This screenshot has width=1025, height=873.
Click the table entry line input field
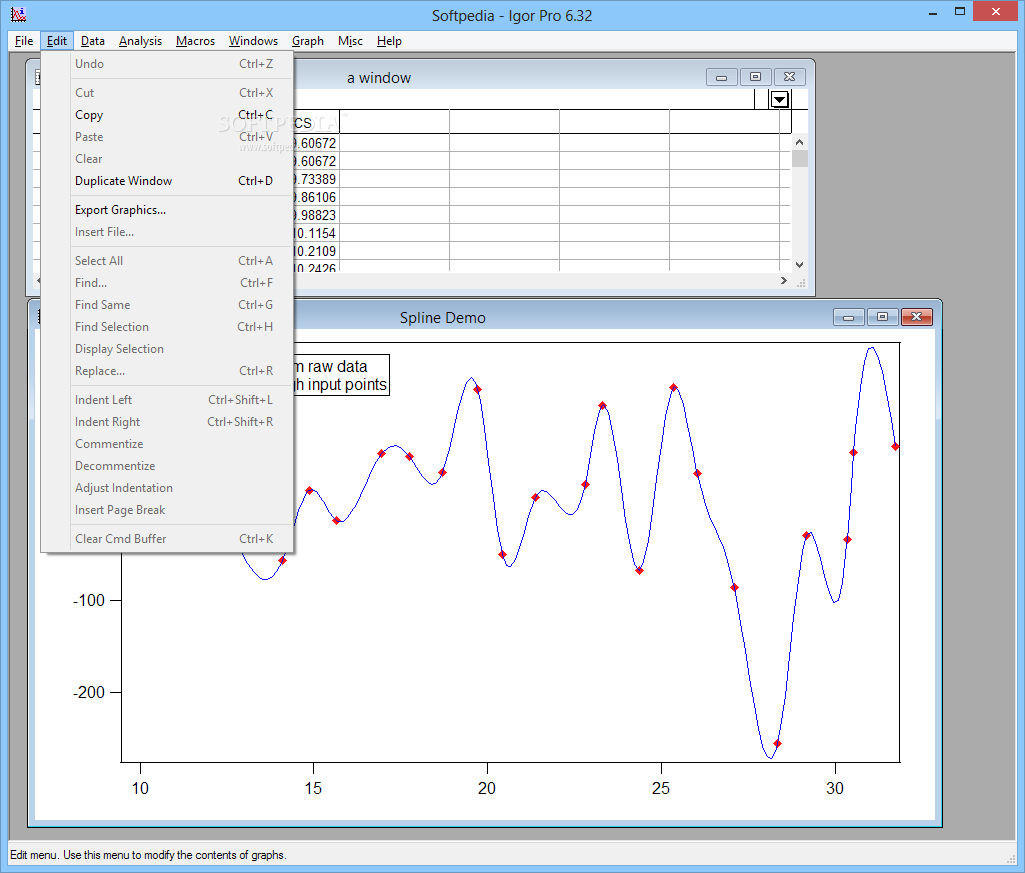523,99
